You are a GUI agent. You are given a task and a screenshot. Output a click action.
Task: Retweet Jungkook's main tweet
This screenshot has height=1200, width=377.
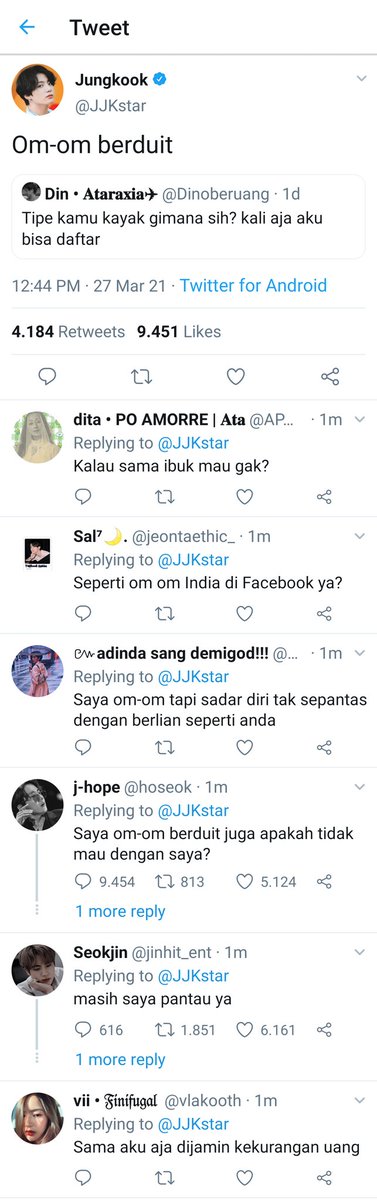coord(142,377)
